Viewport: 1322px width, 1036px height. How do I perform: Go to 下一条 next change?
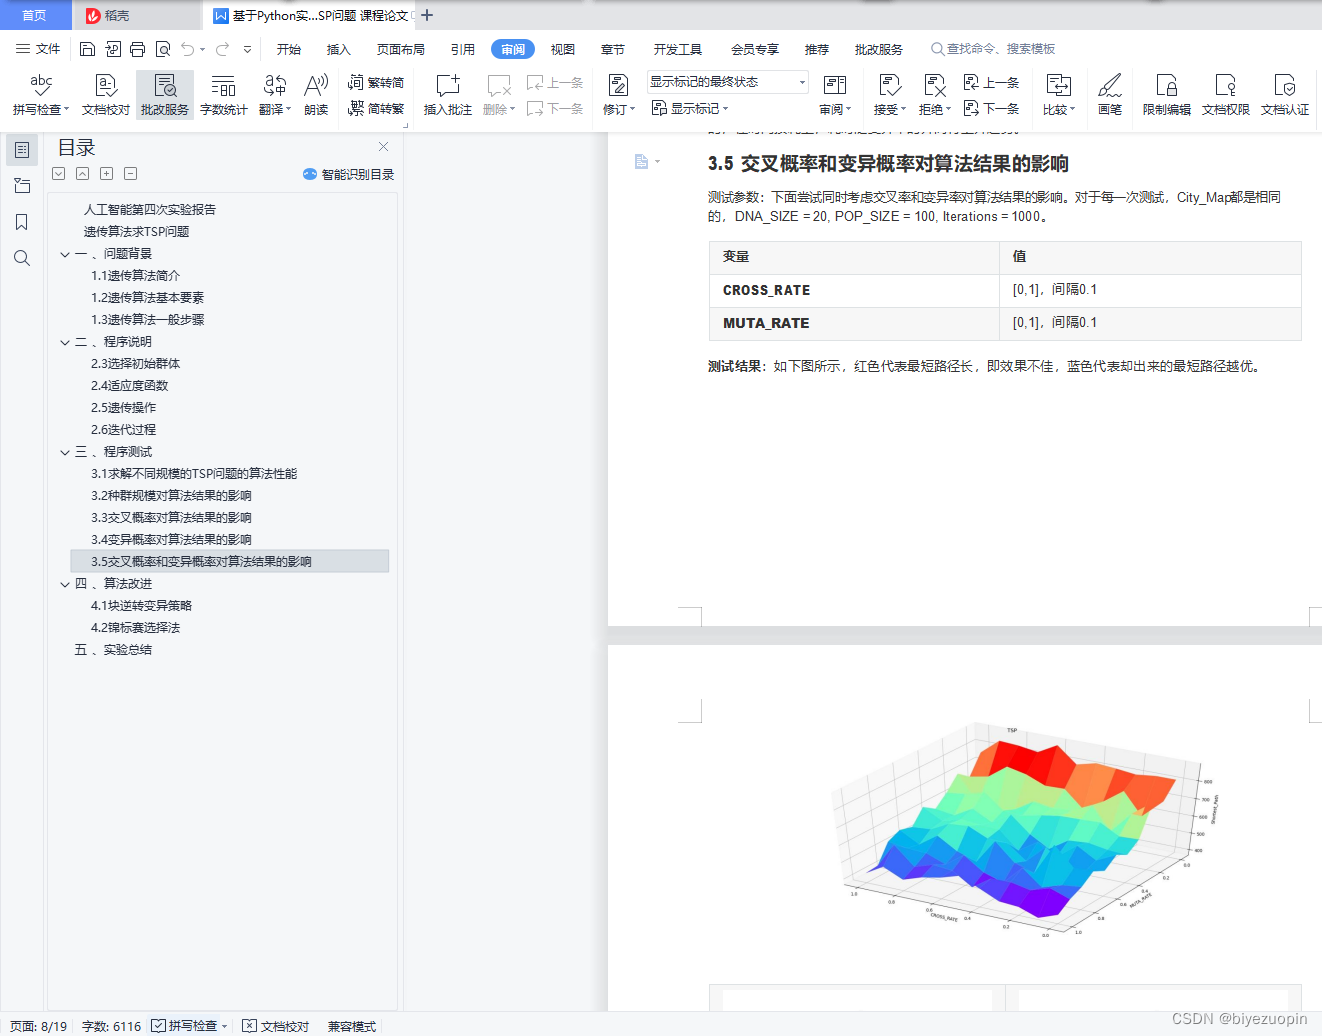[991, 108]
